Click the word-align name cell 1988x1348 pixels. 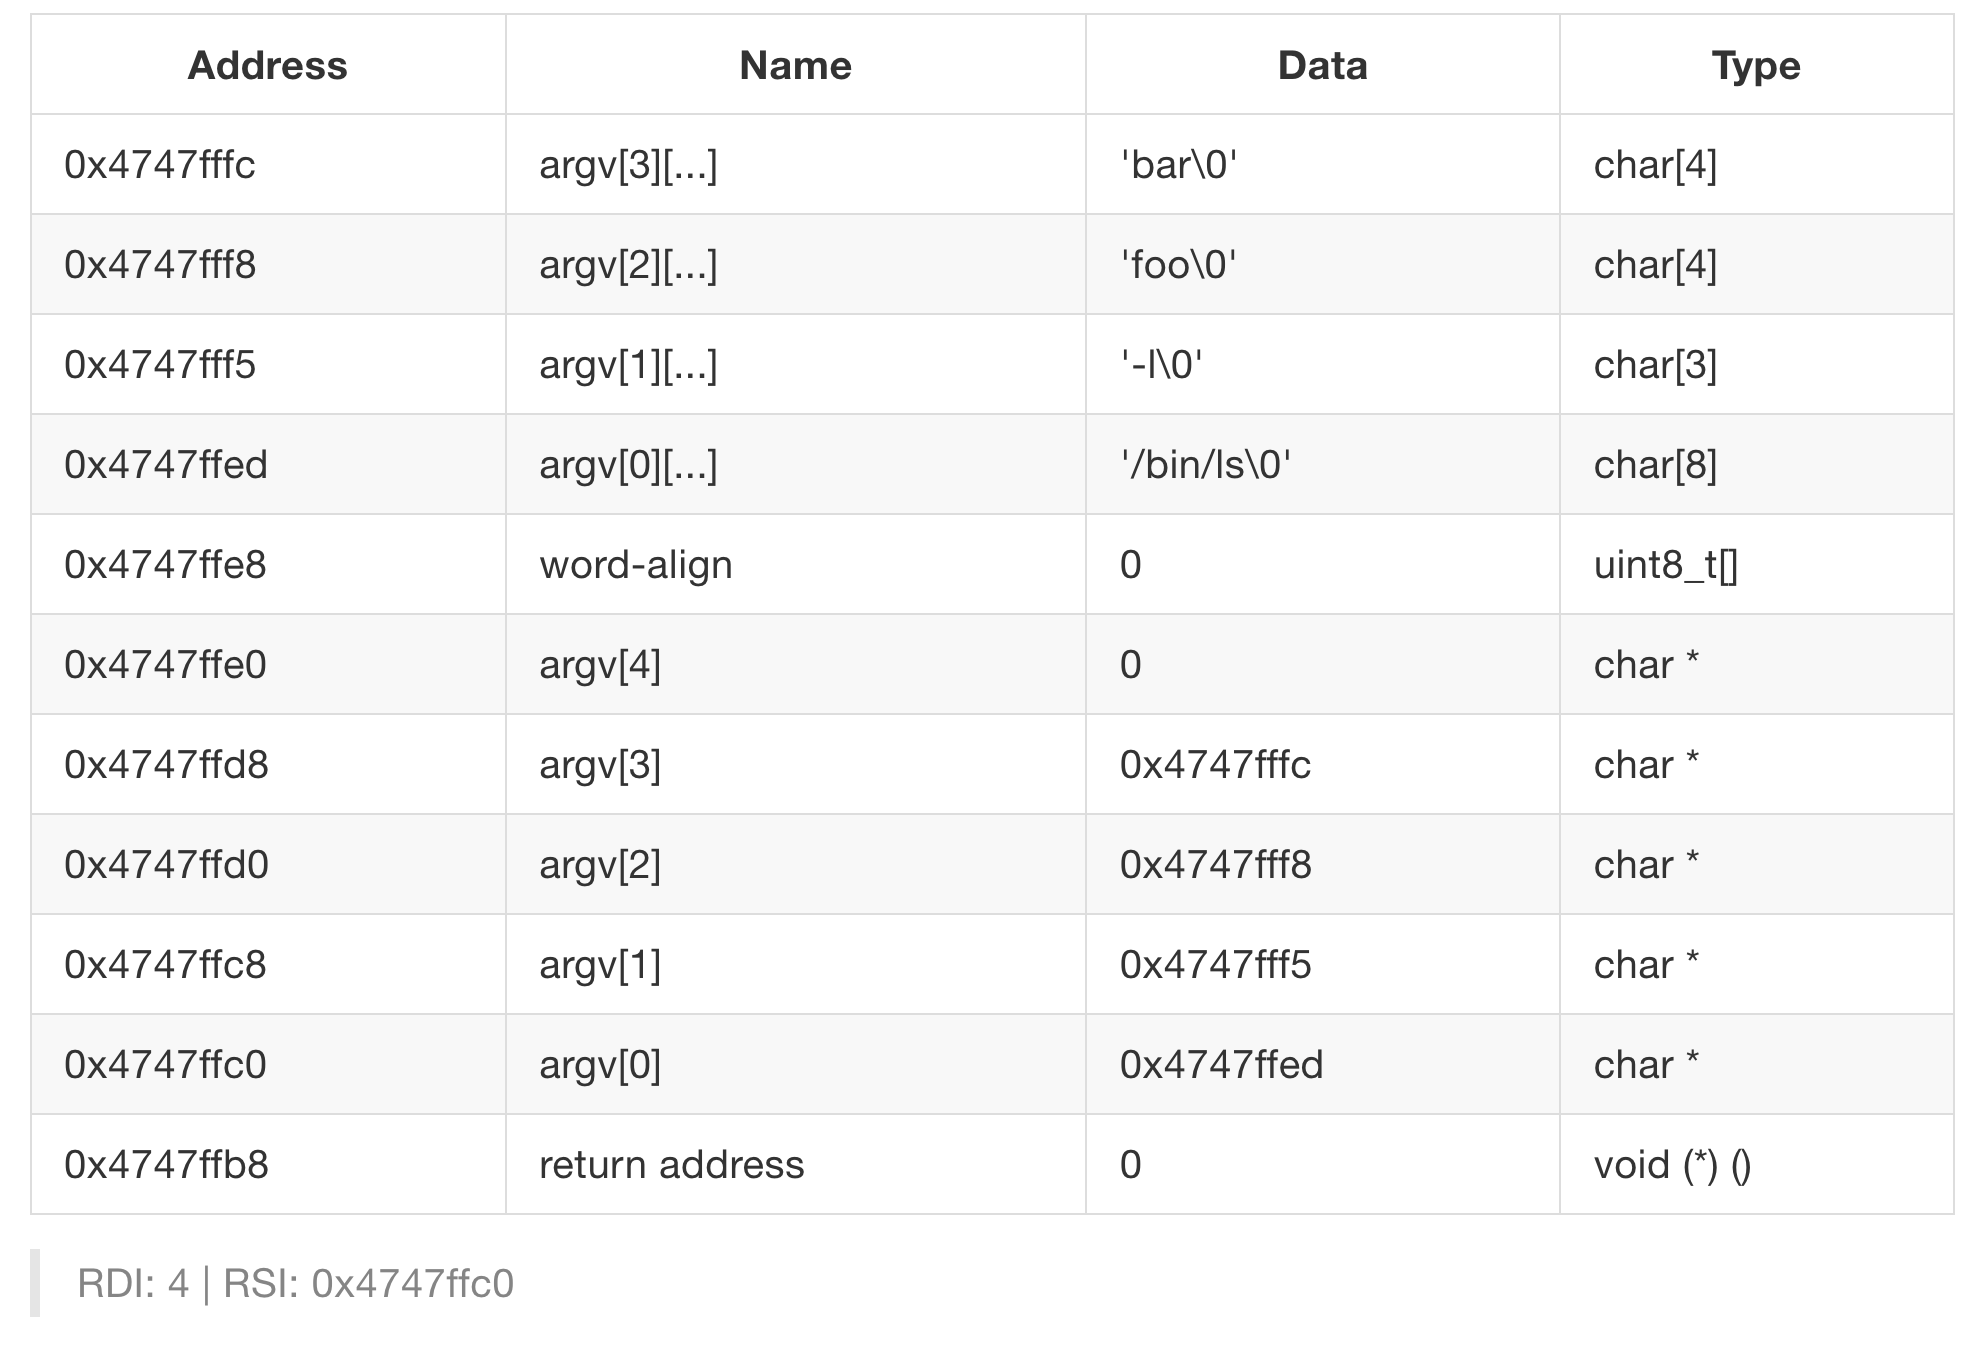(636, 565)
